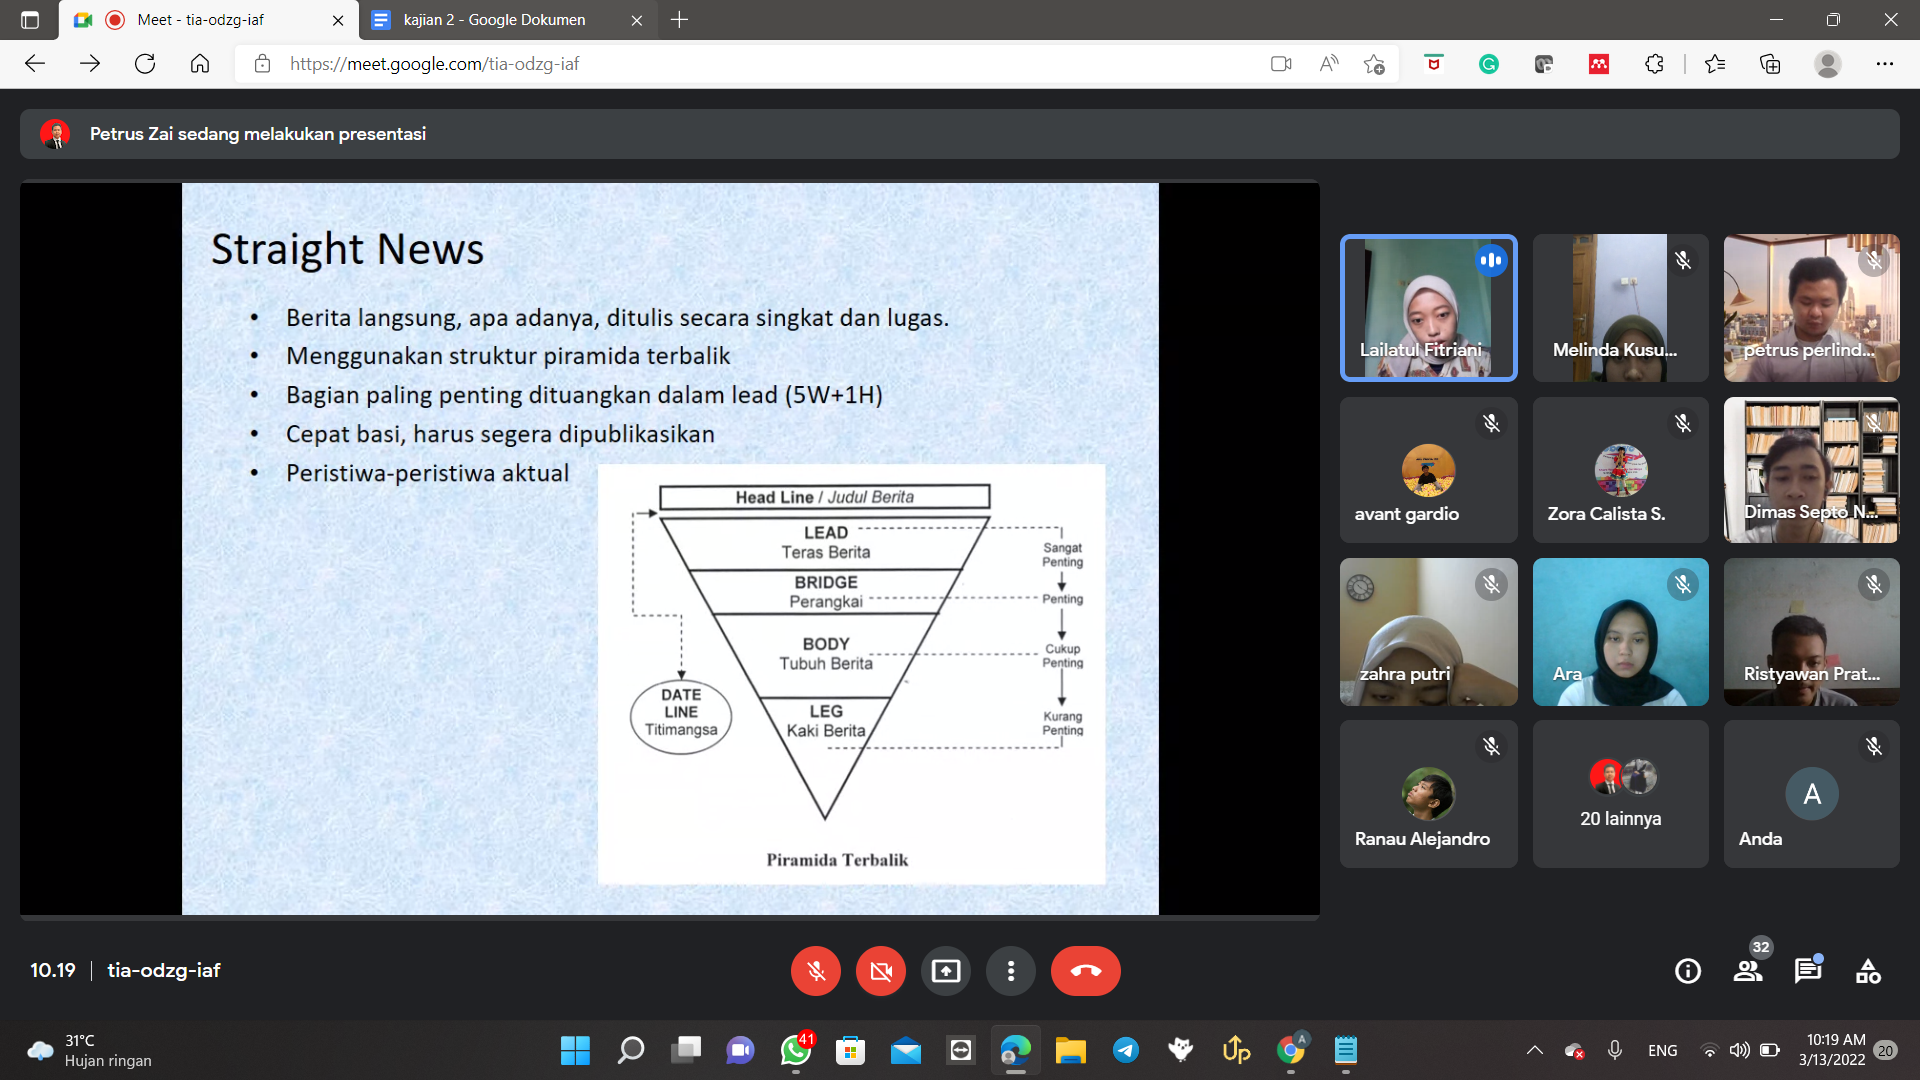Open the Edge settings and more ellipsis menu
This screenshot has height=1080, width=1920.
click(1884, 64)
